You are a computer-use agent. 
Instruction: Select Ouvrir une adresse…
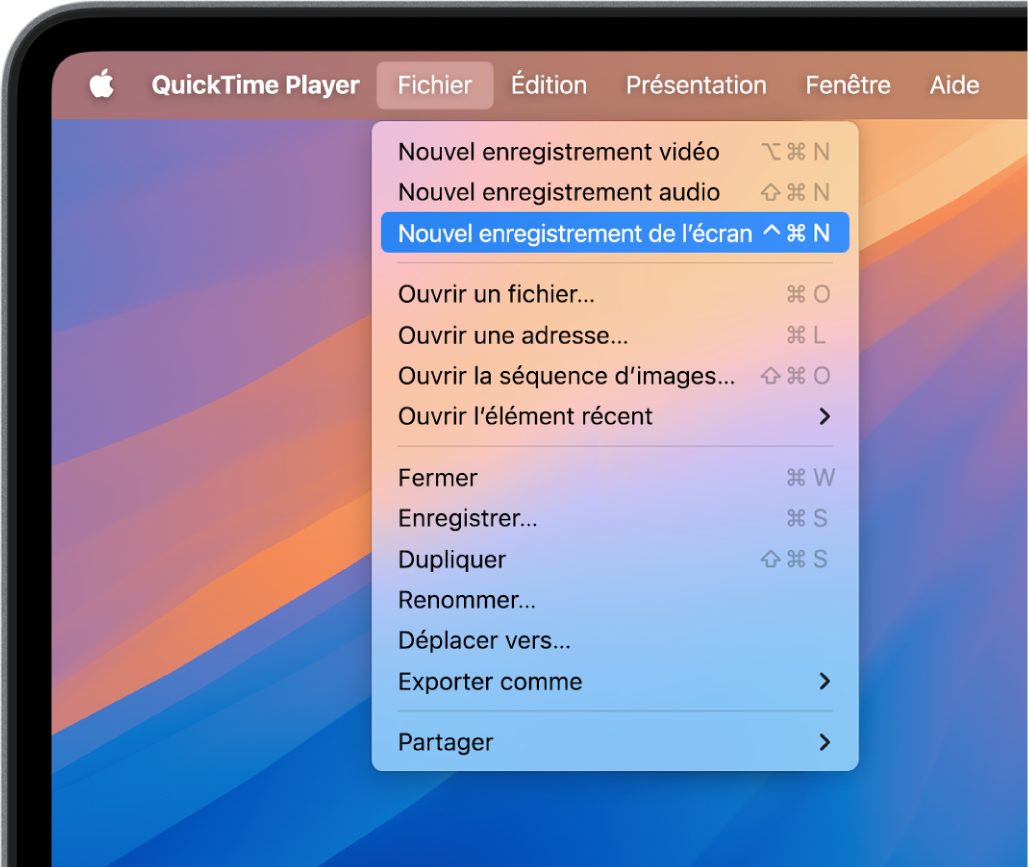(615, 335)
